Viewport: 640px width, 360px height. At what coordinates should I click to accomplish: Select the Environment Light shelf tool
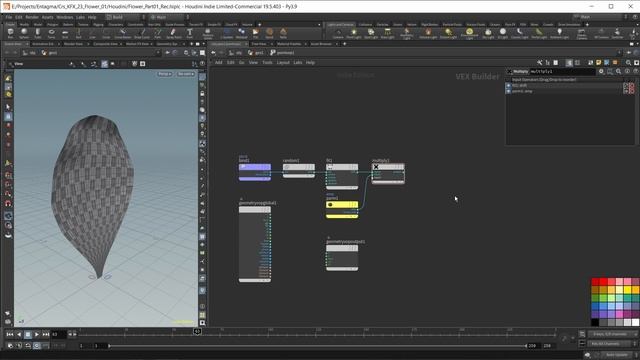(x=469, y=33)
